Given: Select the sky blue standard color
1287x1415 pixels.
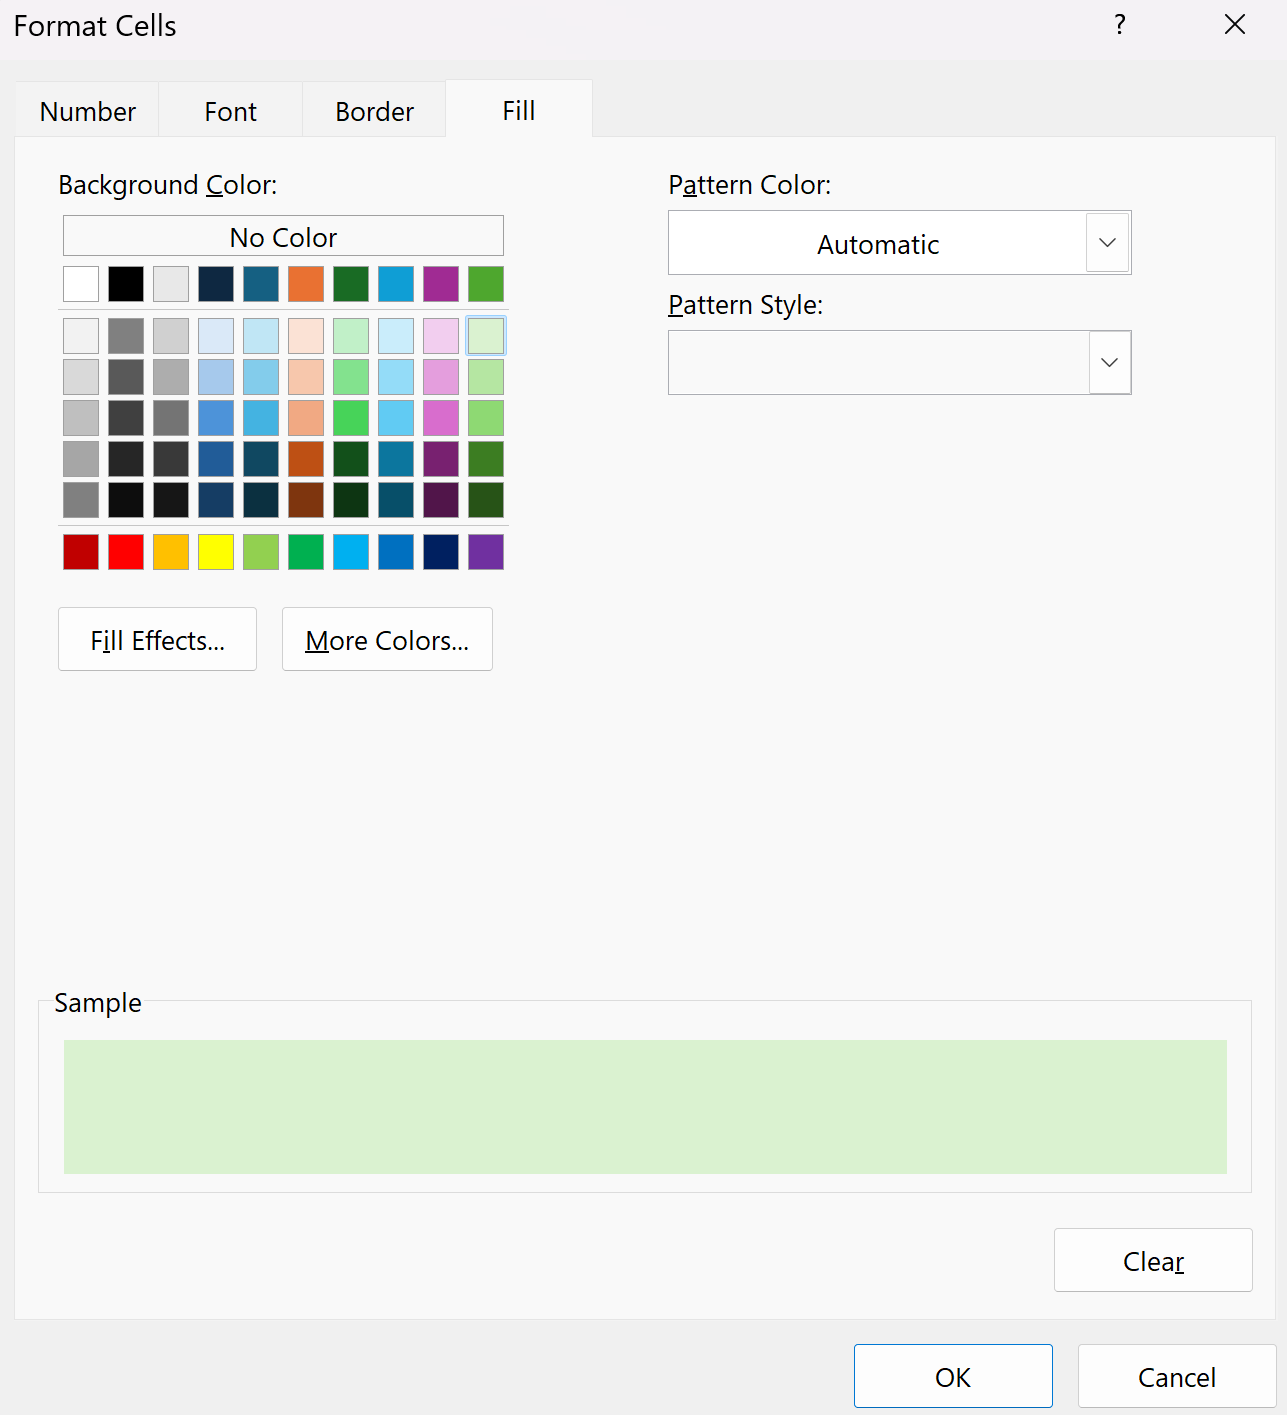Looking at the screenshot, I should [x=351, y=552].
